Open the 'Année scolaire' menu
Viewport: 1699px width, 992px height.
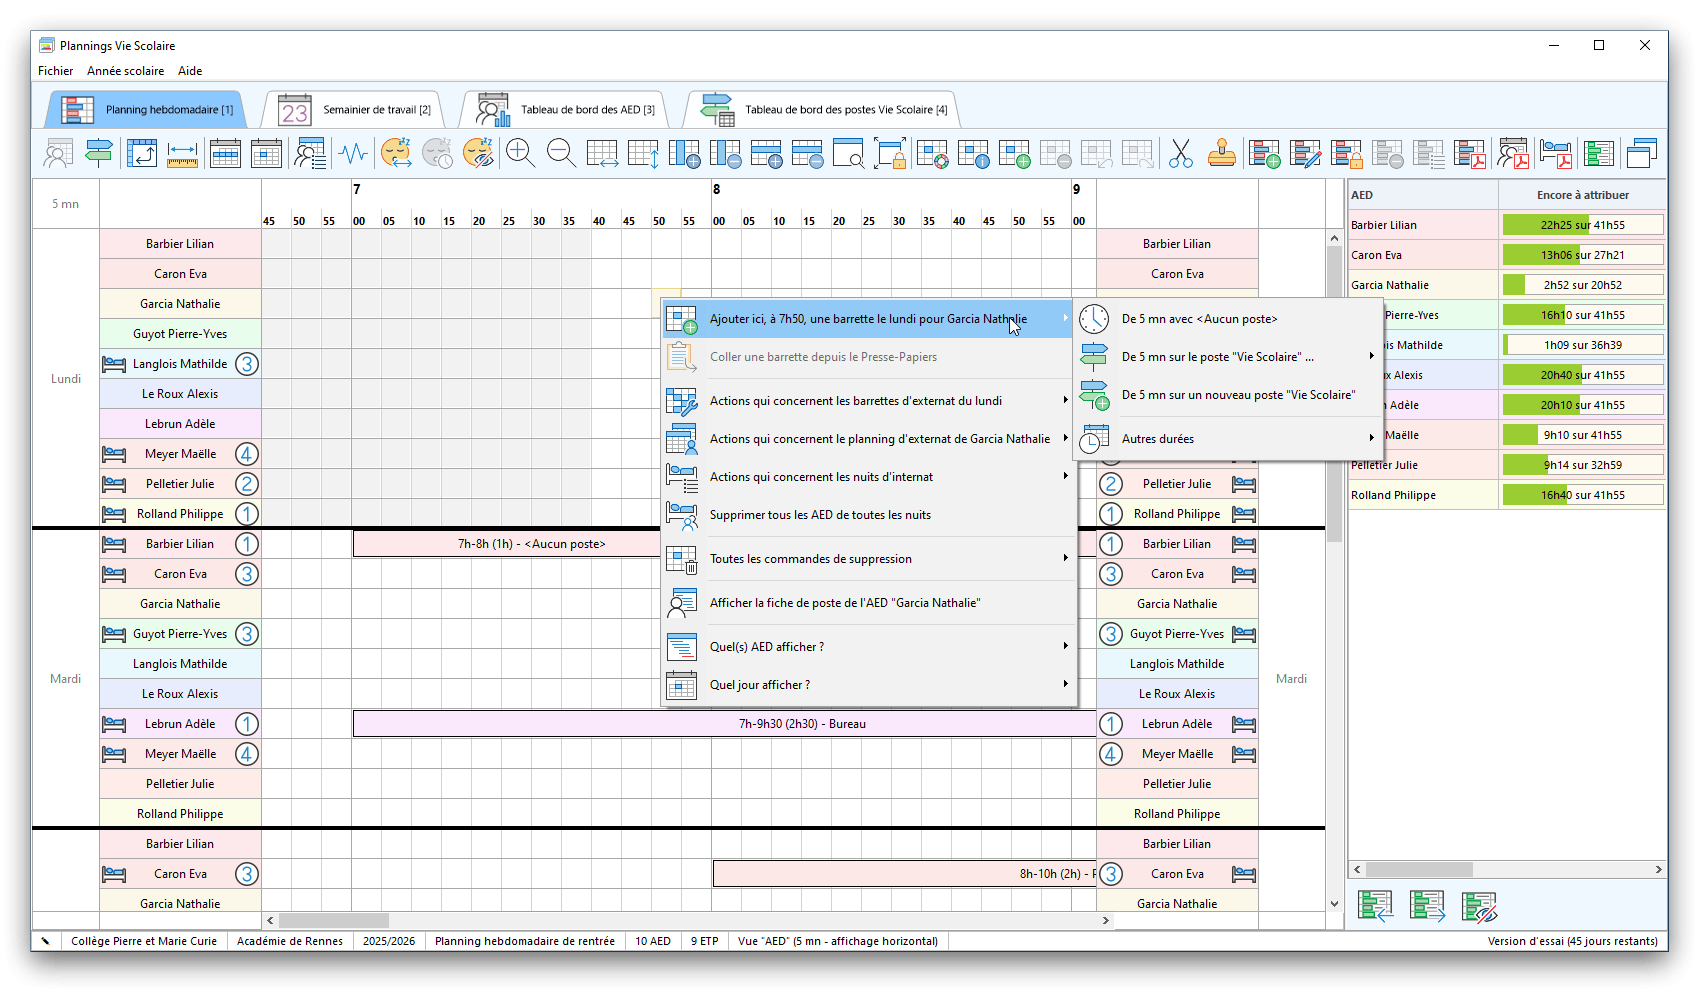(125, 71)
